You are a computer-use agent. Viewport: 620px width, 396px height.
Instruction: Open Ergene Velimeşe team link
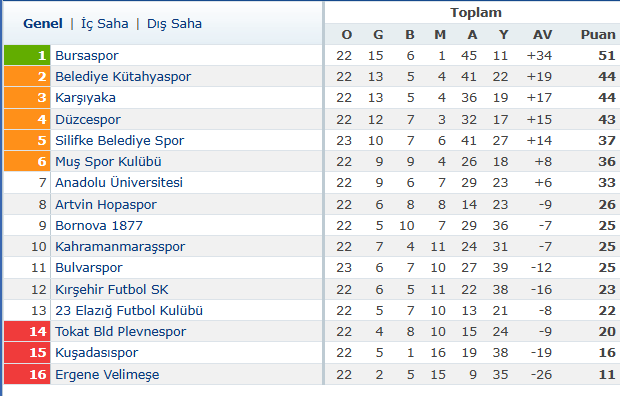107,374
